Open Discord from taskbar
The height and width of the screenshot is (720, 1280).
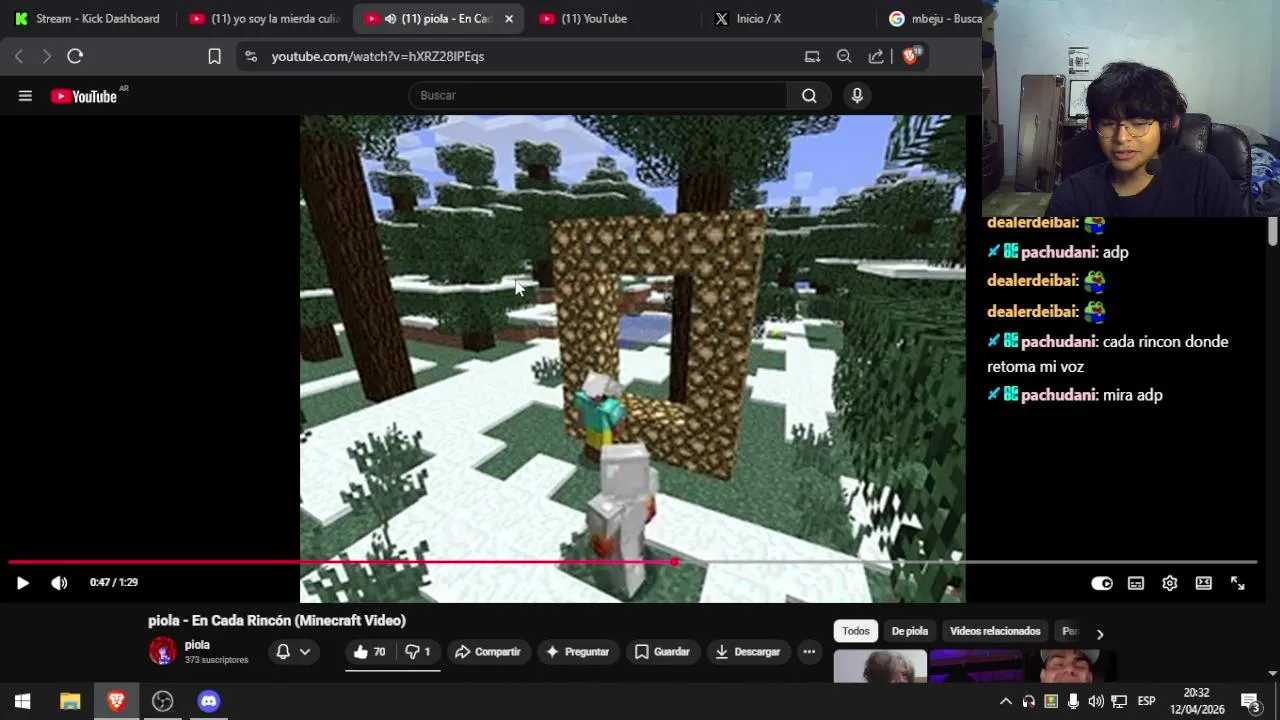[x=208, y=701]
